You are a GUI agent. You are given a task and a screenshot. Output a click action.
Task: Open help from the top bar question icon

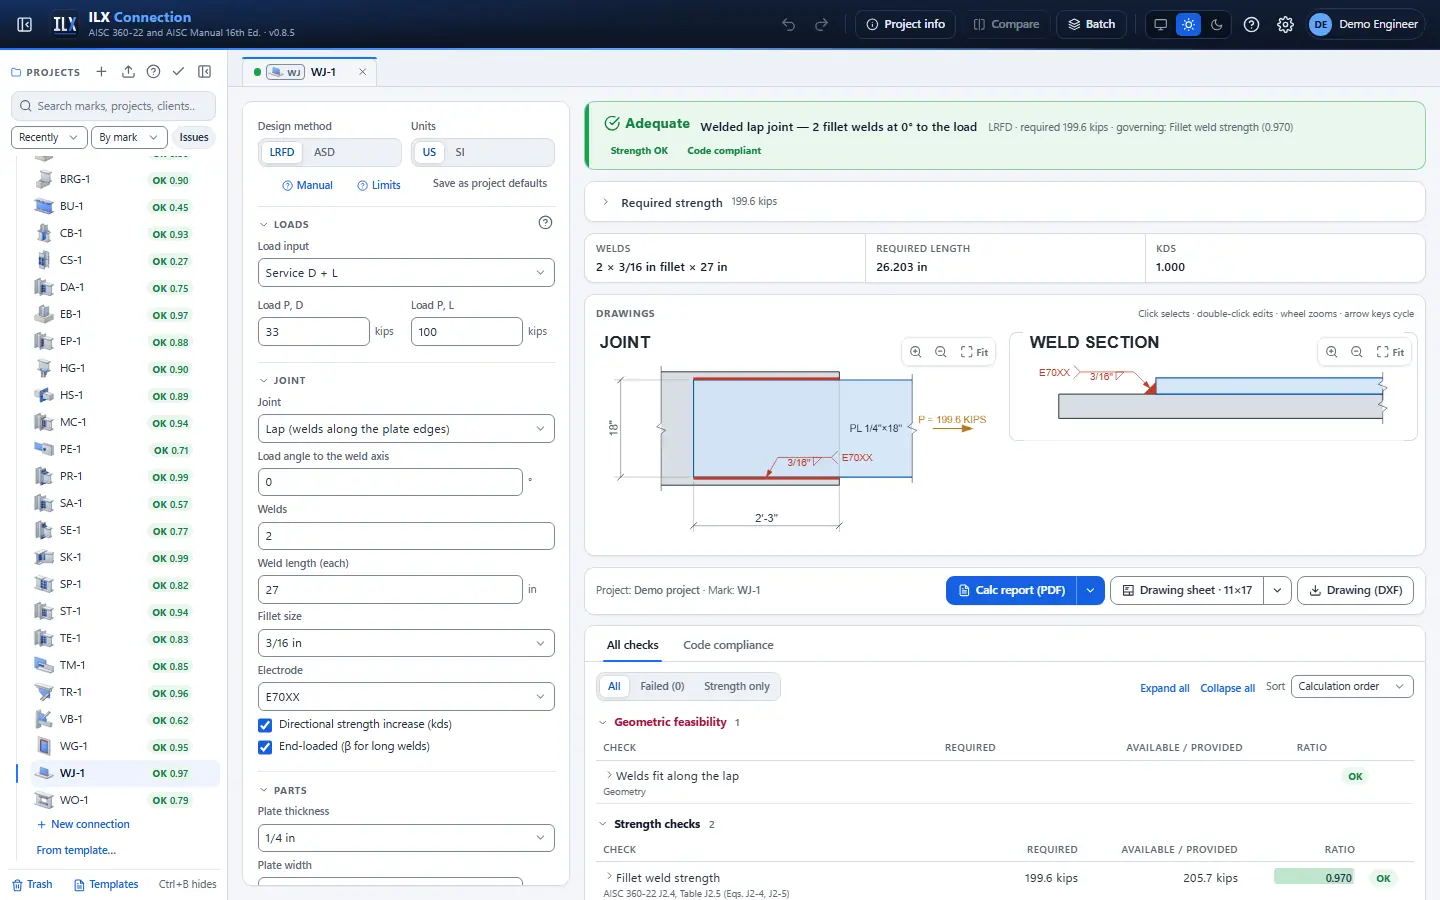[x=1251, y=24]
